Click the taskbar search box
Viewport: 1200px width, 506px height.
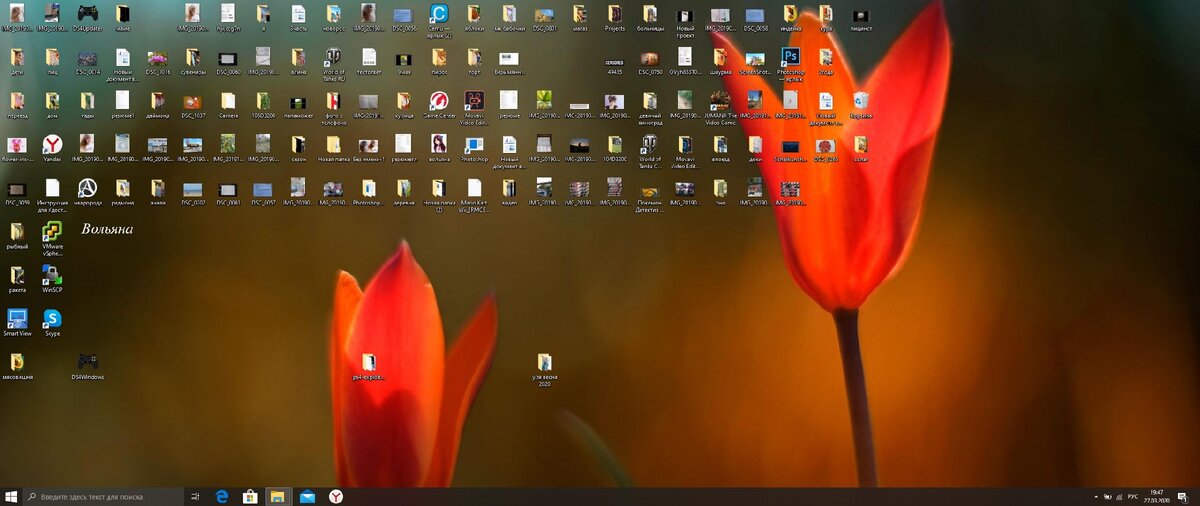pyautogui.click(x=103, y=496)
